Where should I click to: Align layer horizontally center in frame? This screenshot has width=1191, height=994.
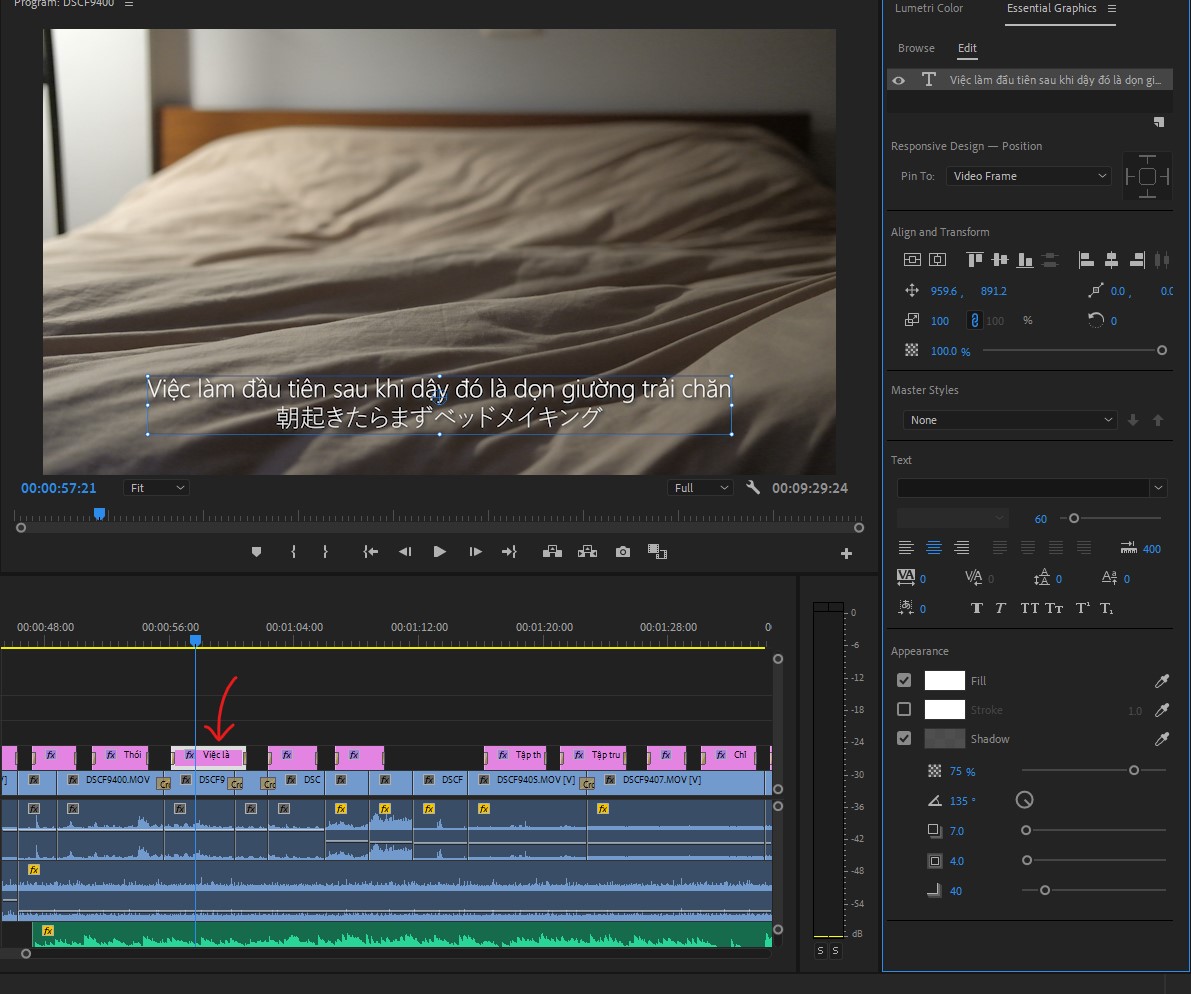[937, 260]
